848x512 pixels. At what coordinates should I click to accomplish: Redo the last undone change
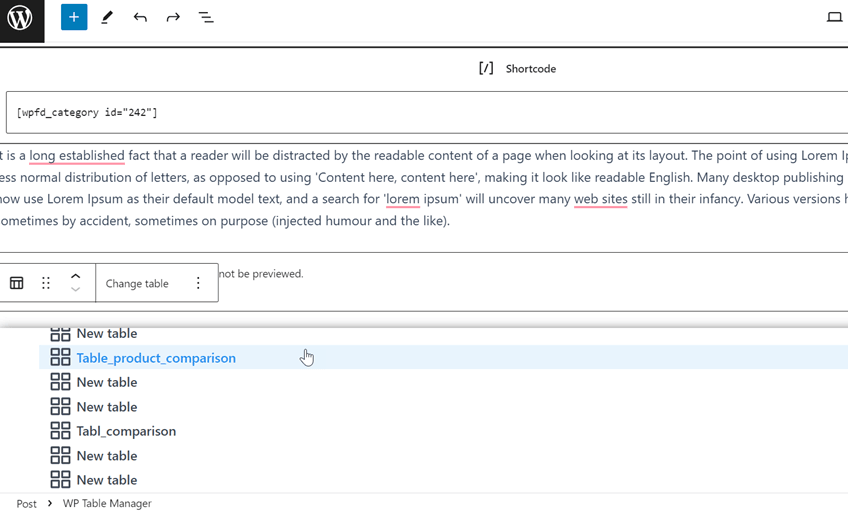pos(173,17)
